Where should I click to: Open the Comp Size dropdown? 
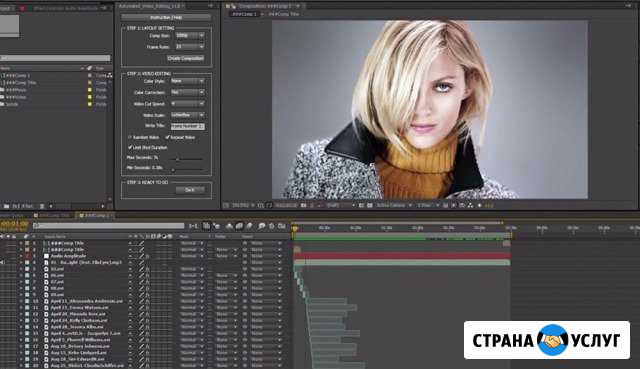click(x=189, y=36)
